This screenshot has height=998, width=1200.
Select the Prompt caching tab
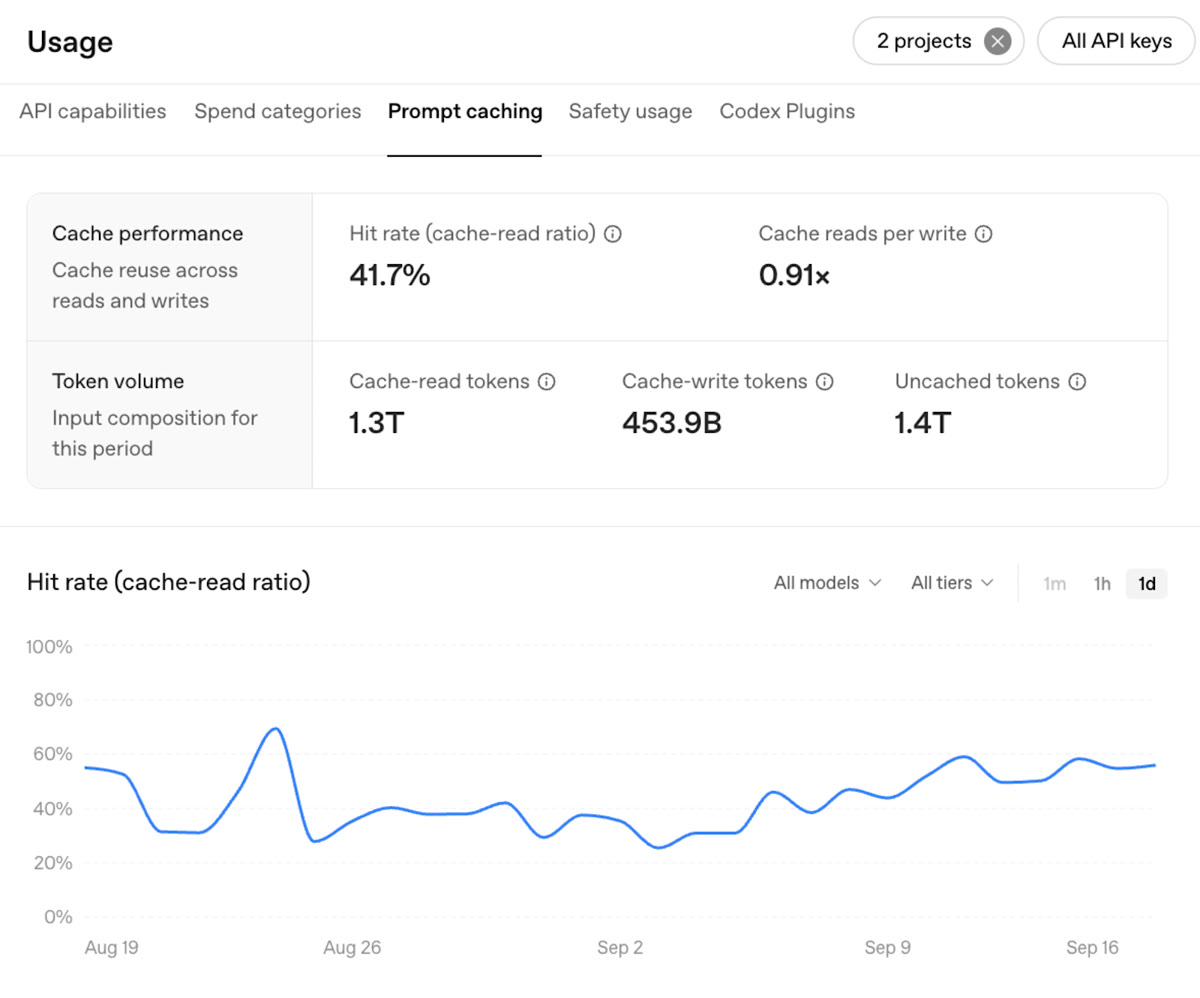(465, 111)
